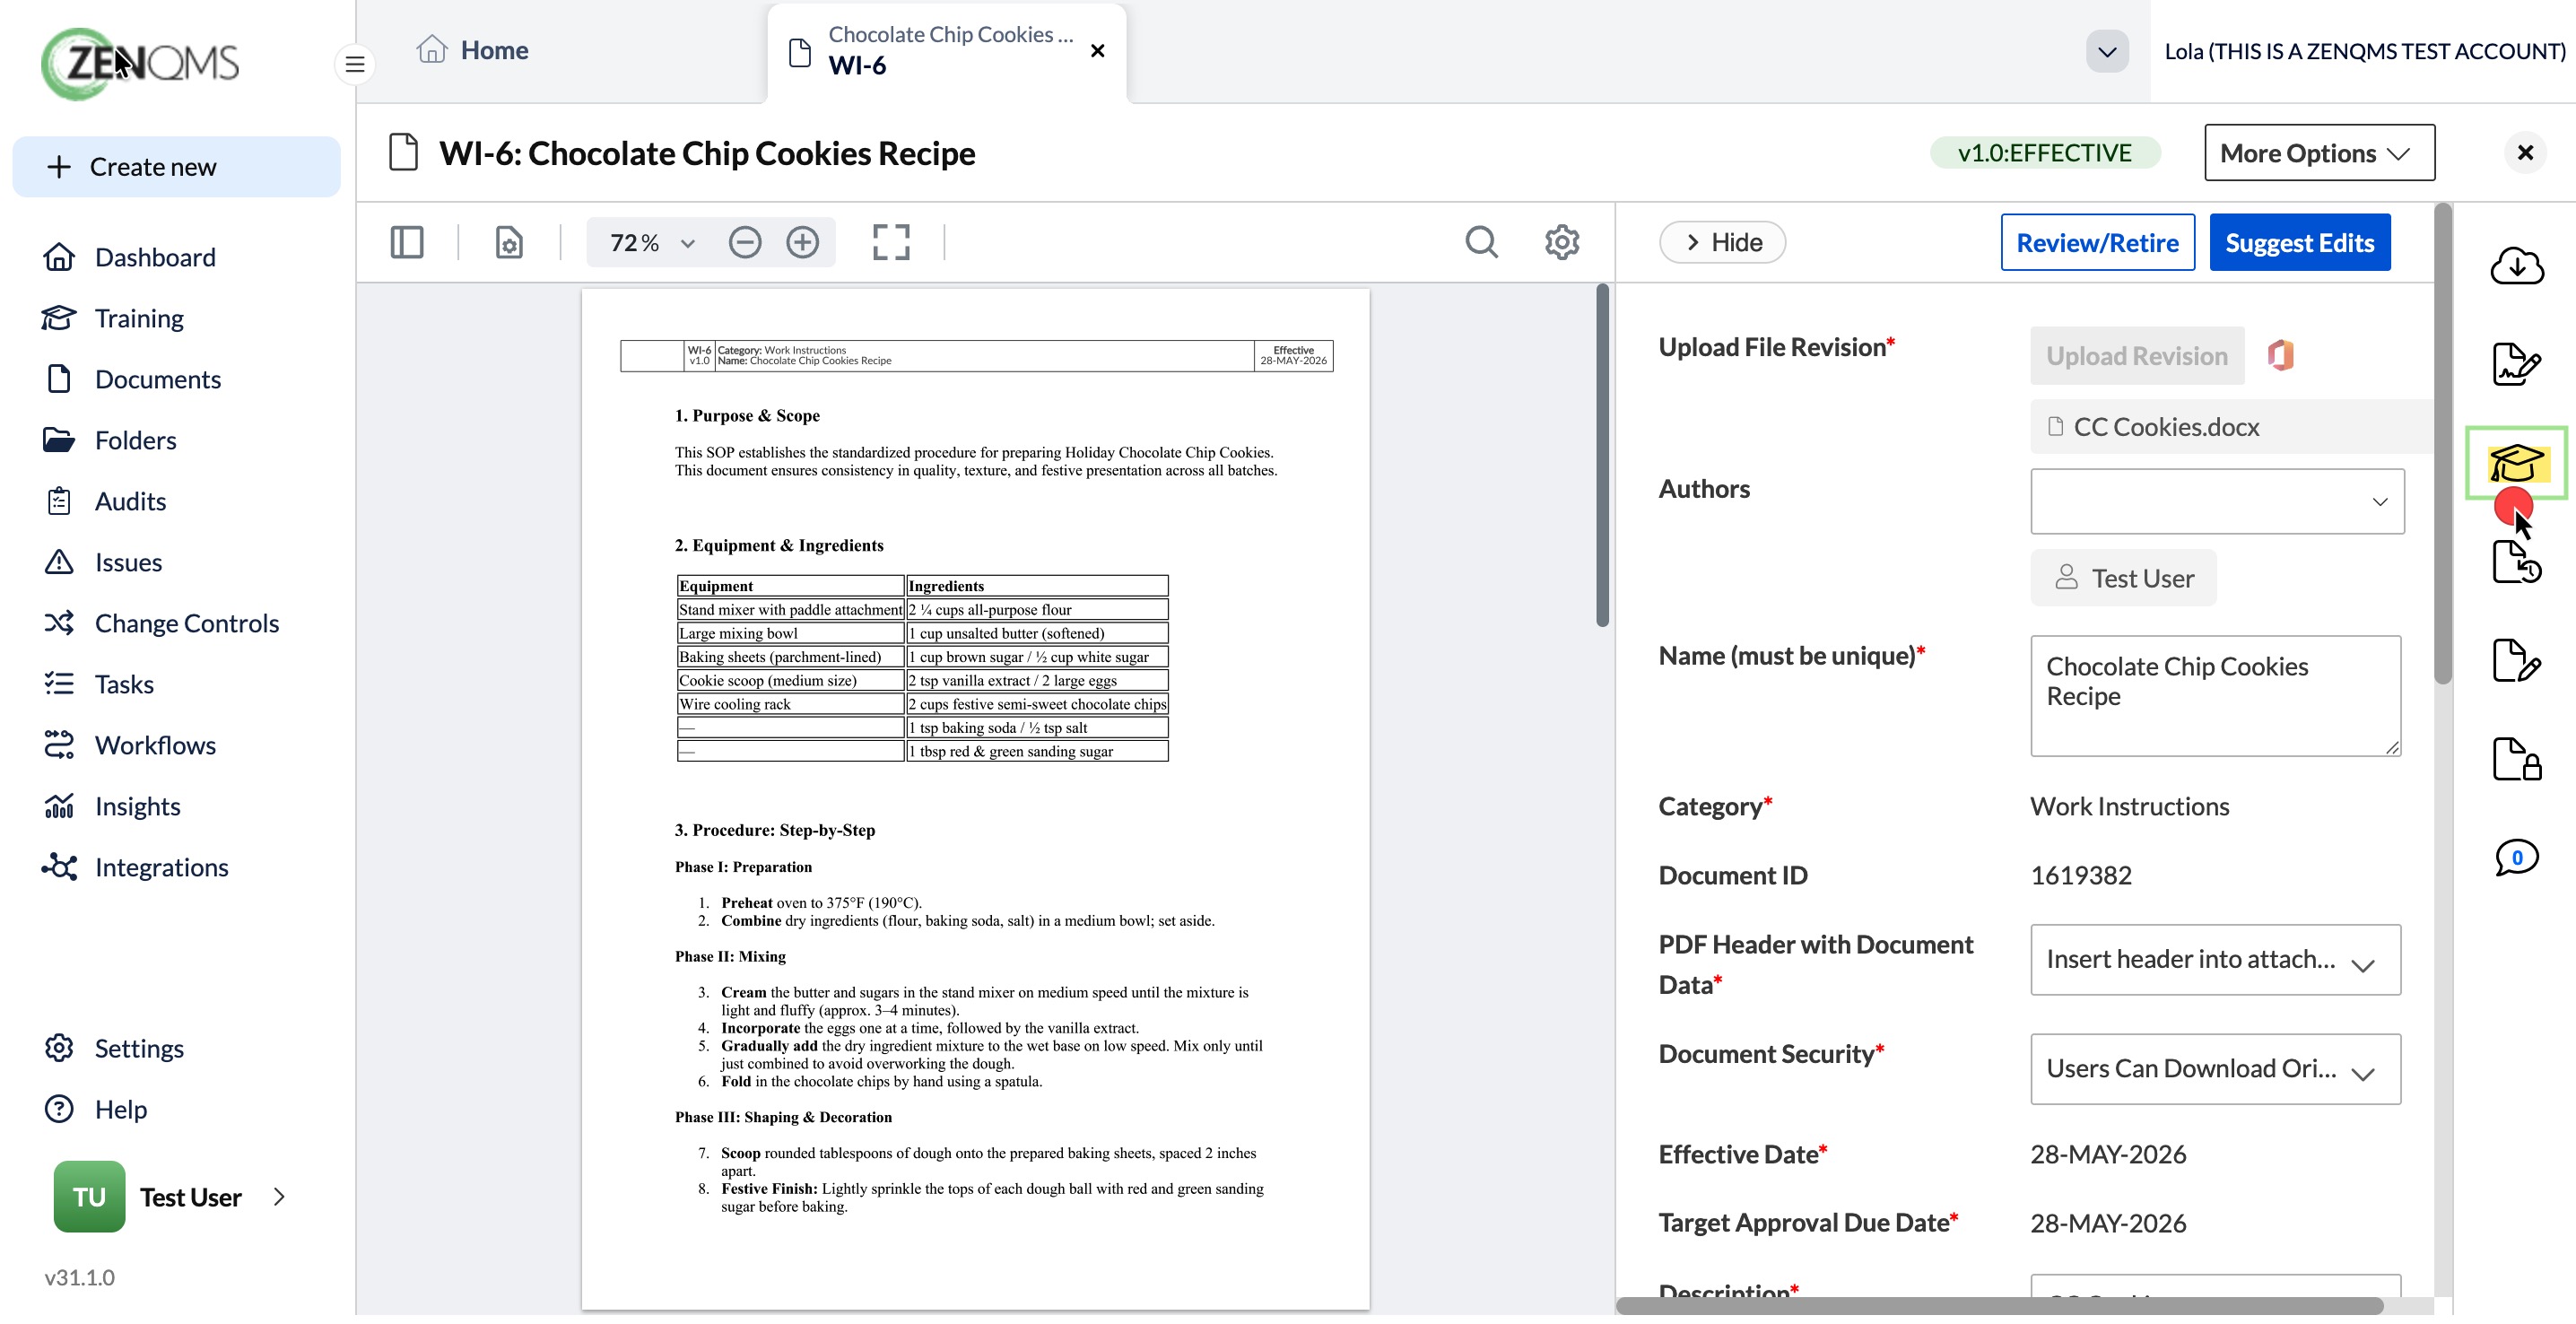Close the document panel with X button

2525,153
